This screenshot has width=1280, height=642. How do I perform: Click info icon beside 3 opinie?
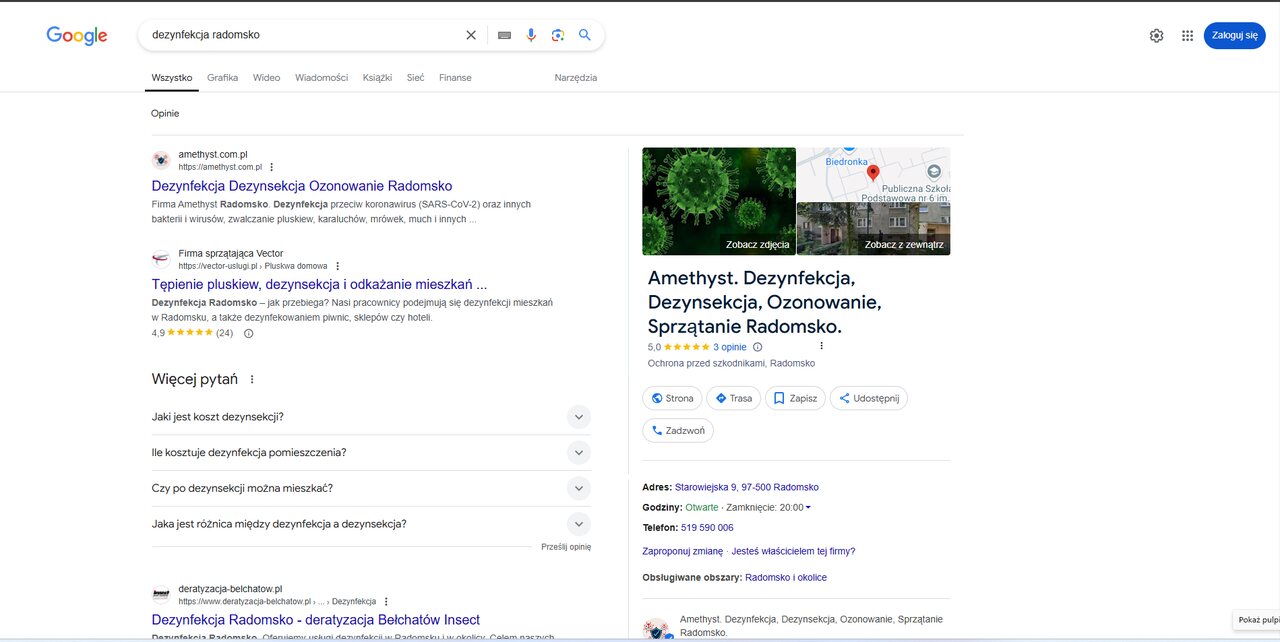coord(757,347)
